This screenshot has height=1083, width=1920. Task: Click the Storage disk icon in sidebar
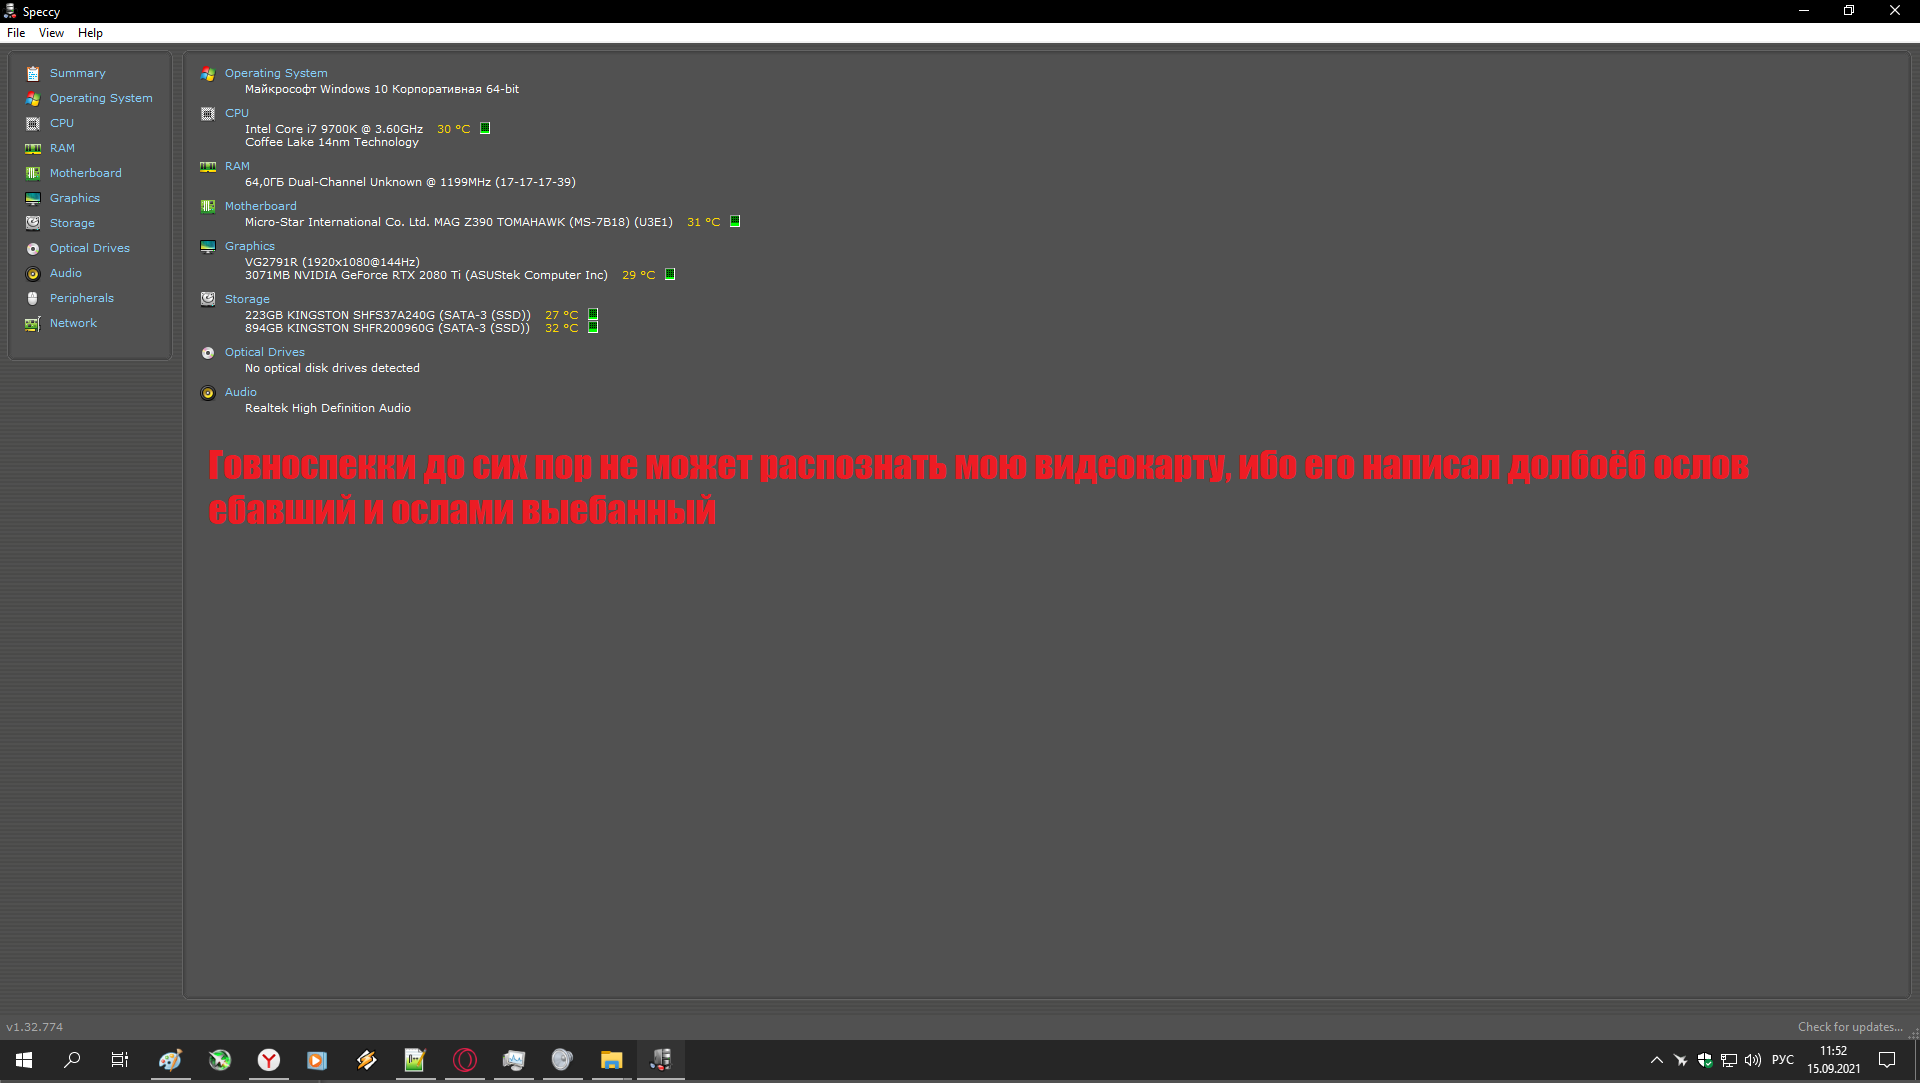point(33,223)
